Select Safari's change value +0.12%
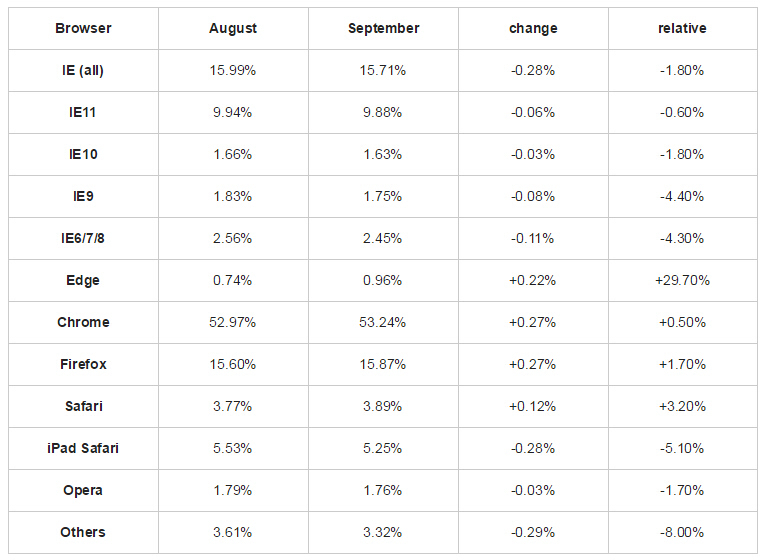The height and width of the screenshot is (560, 764). click(x=533, y=406)
